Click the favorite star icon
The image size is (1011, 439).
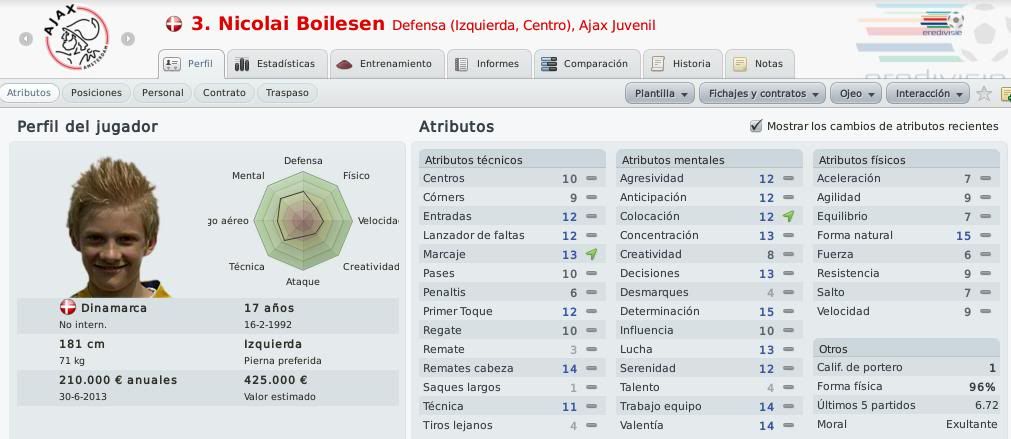[983, 93]
